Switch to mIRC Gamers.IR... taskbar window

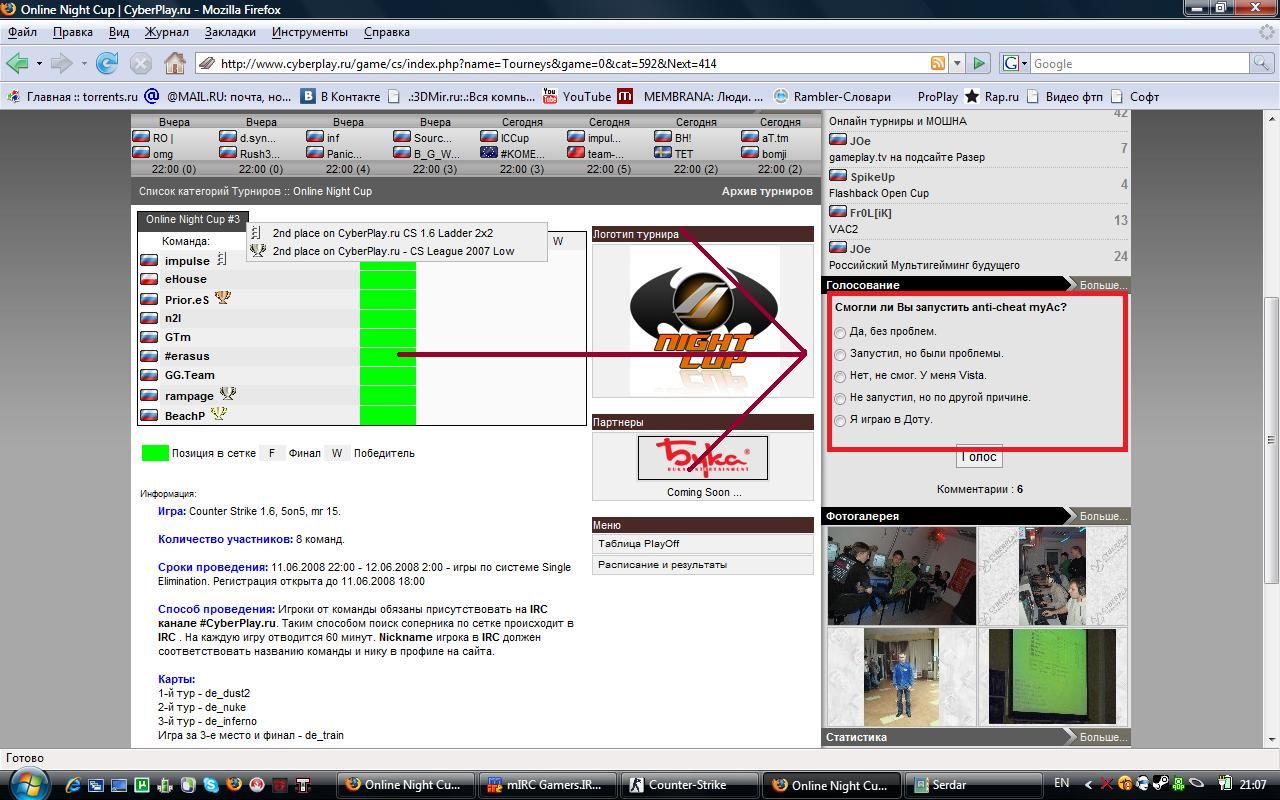(546, 785)
